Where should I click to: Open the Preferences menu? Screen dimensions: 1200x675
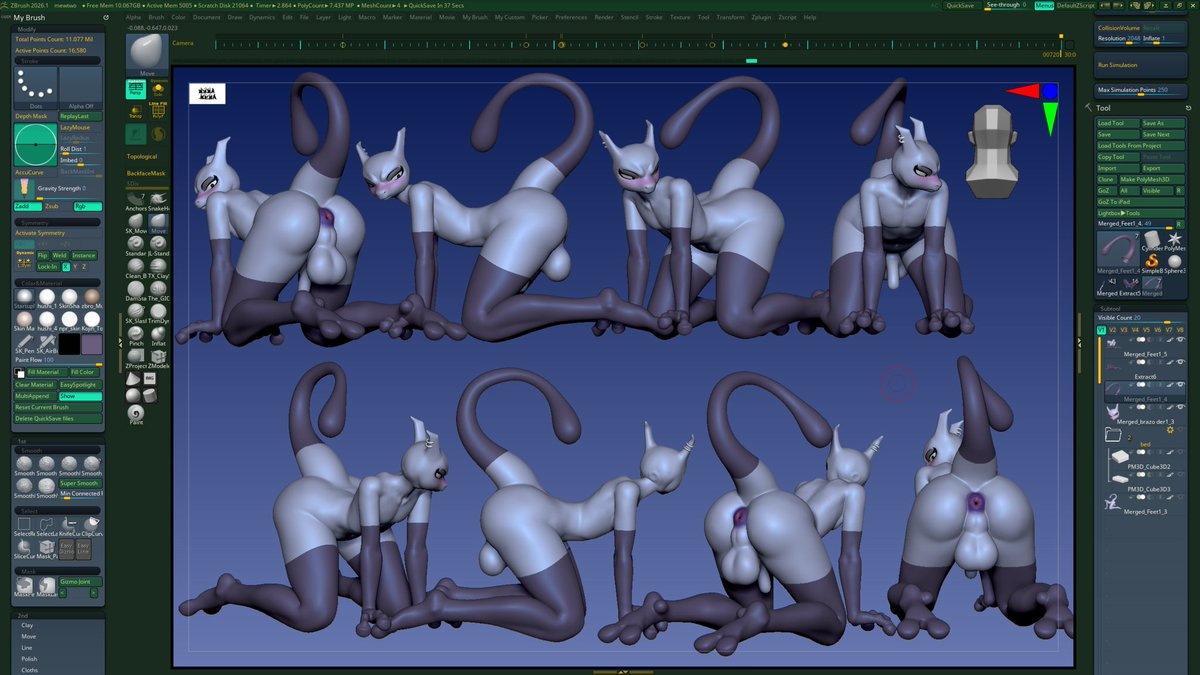pyautogui.click(x=571, y=17)
